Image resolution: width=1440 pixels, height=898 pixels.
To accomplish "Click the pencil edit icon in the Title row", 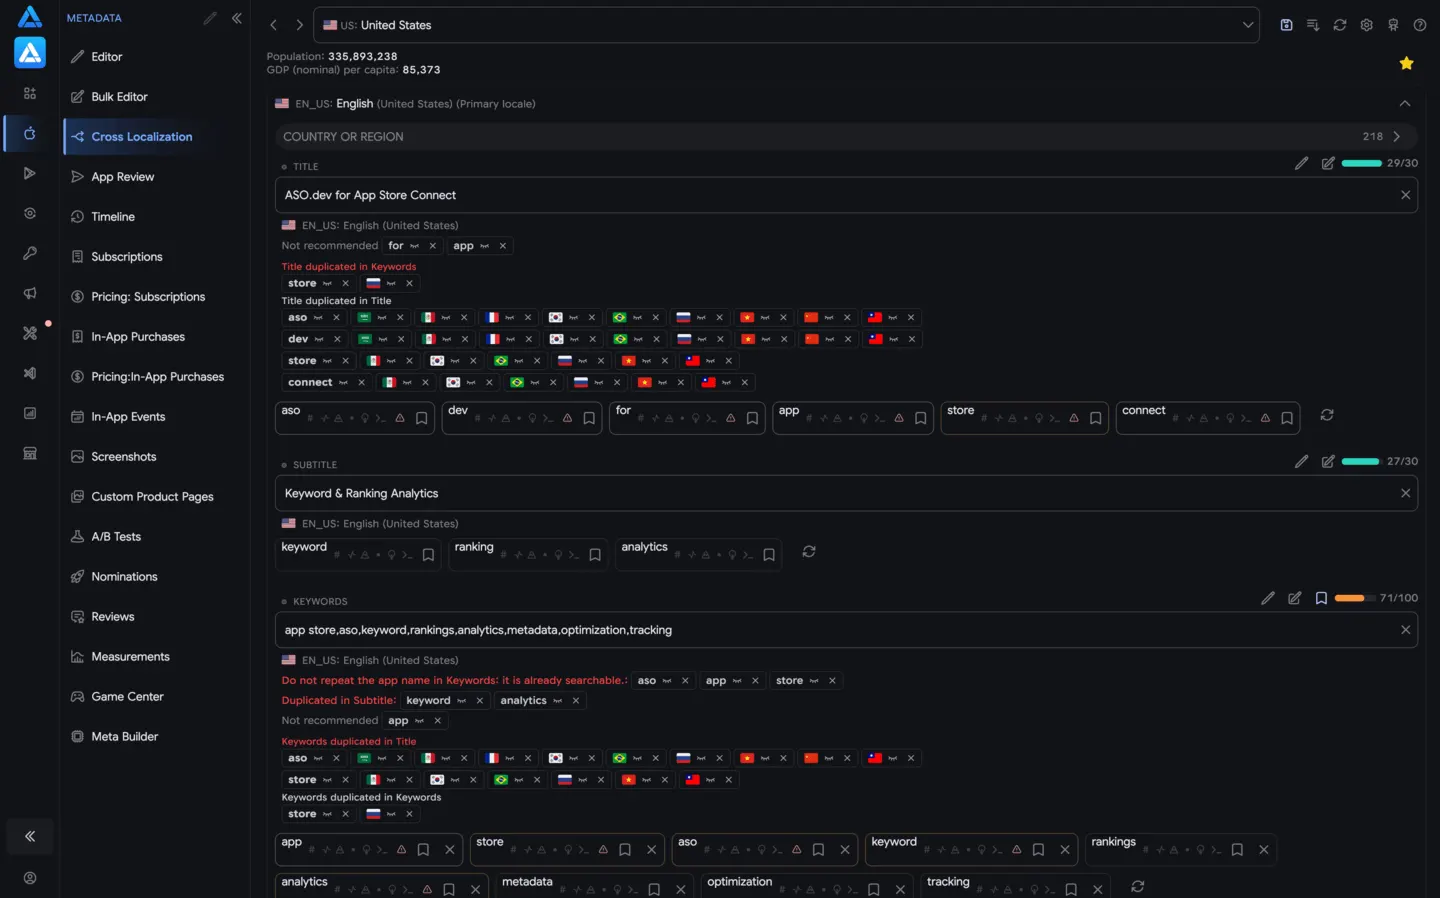I will [1301, 163].
